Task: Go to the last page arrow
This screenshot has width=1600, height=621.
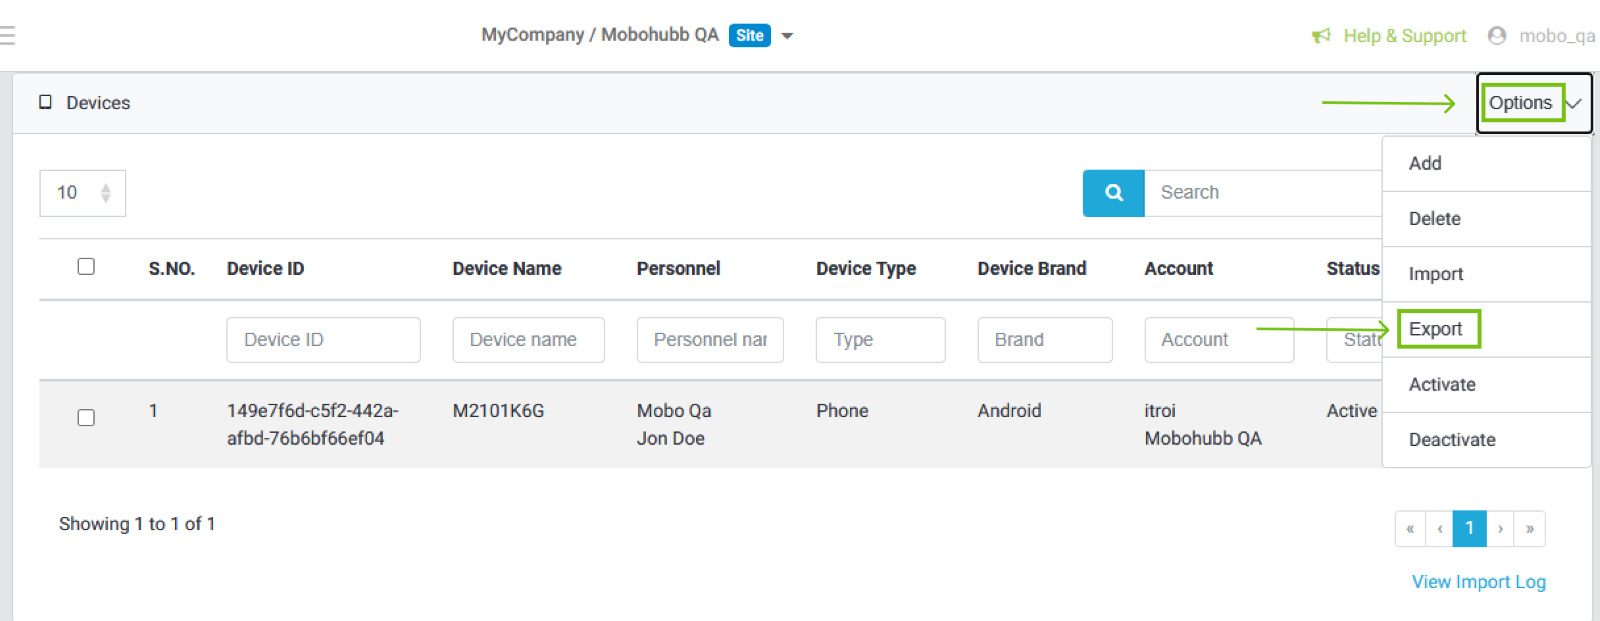Action: (x=1530, y=529)
